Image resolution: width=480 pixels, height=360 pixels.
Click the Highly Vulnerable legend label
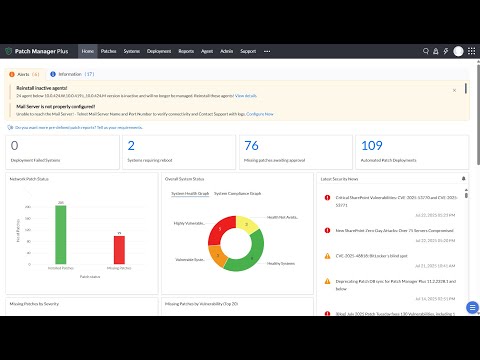coord(189,223)
